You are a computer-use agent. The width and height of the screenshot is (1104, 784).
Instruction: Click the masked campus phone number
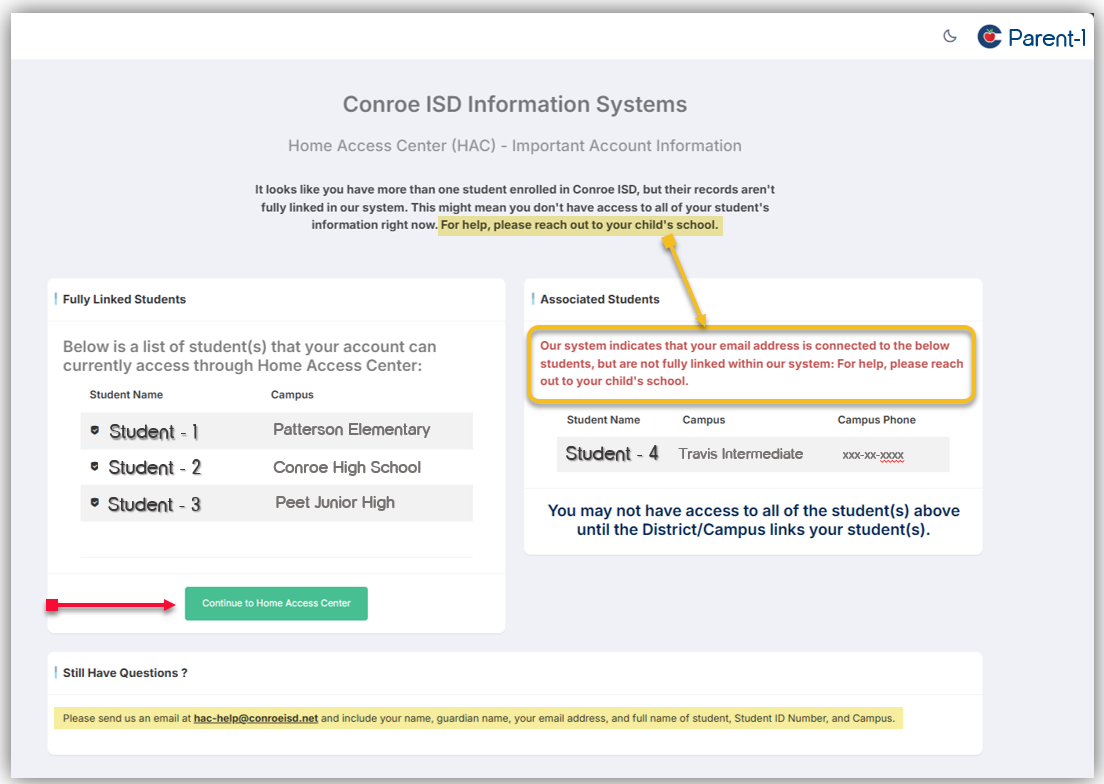[x=873, y=455]
